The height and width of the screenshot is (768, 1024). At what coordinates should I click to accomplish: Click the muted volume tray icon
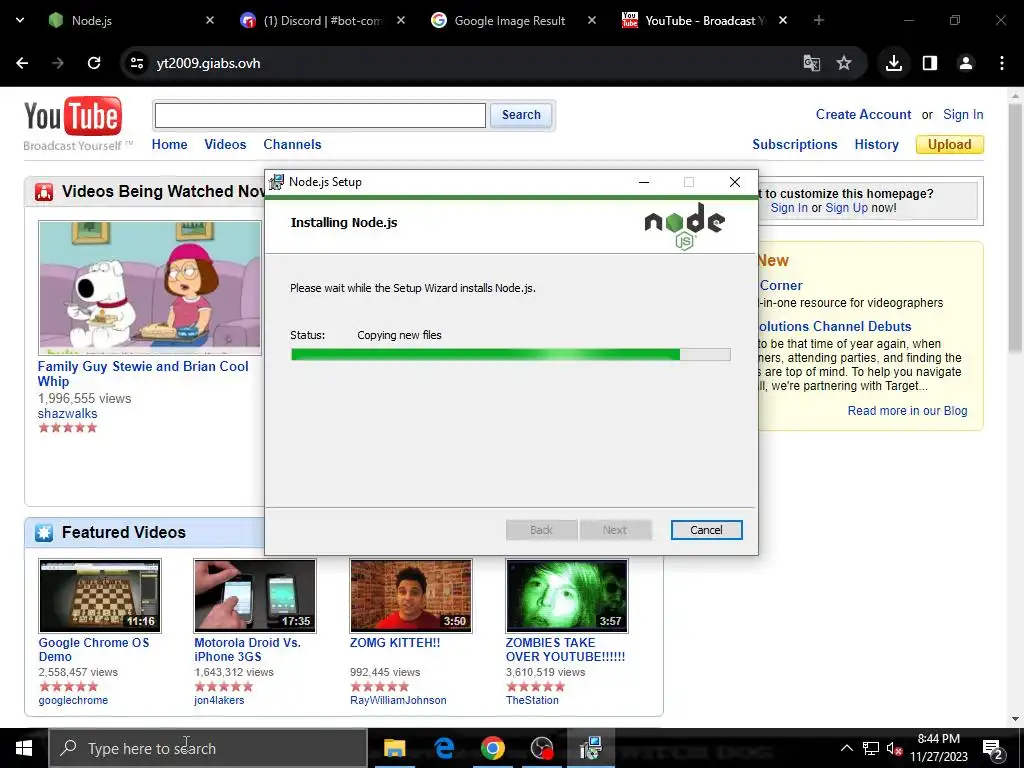point(894,748)
